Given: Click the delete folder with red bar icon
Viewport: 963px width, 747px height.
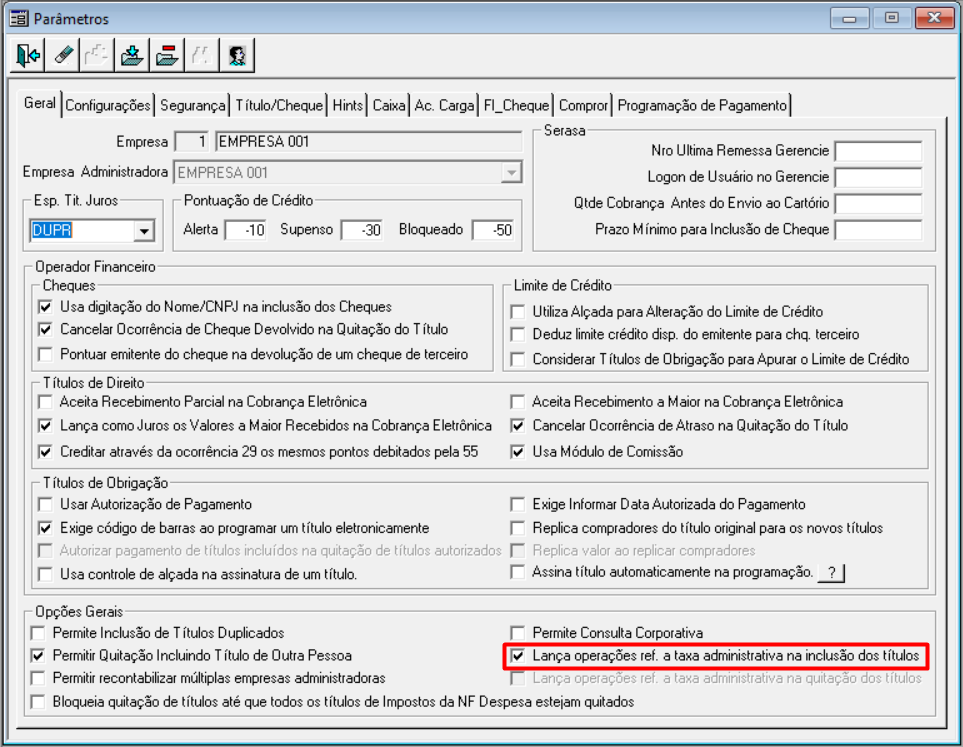Looking at the screenshot, I should 167,55.
